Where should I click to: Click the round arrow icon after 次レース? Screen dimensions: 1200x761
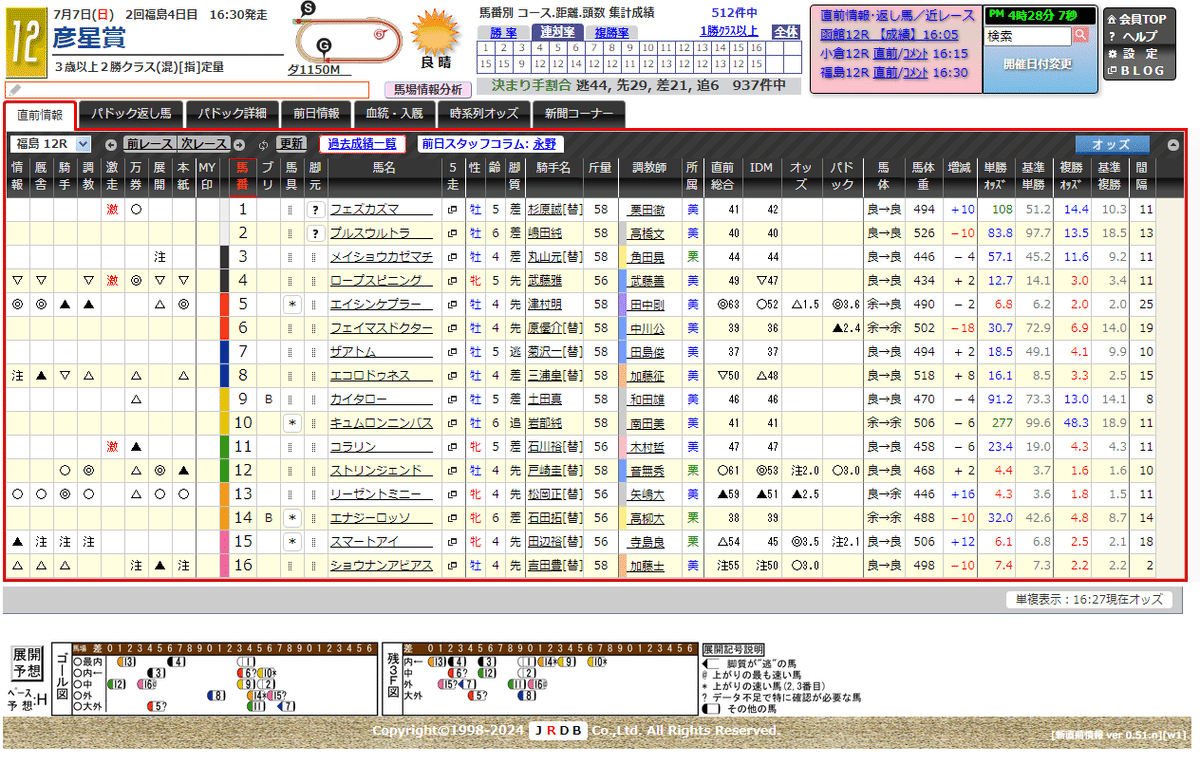239,142
